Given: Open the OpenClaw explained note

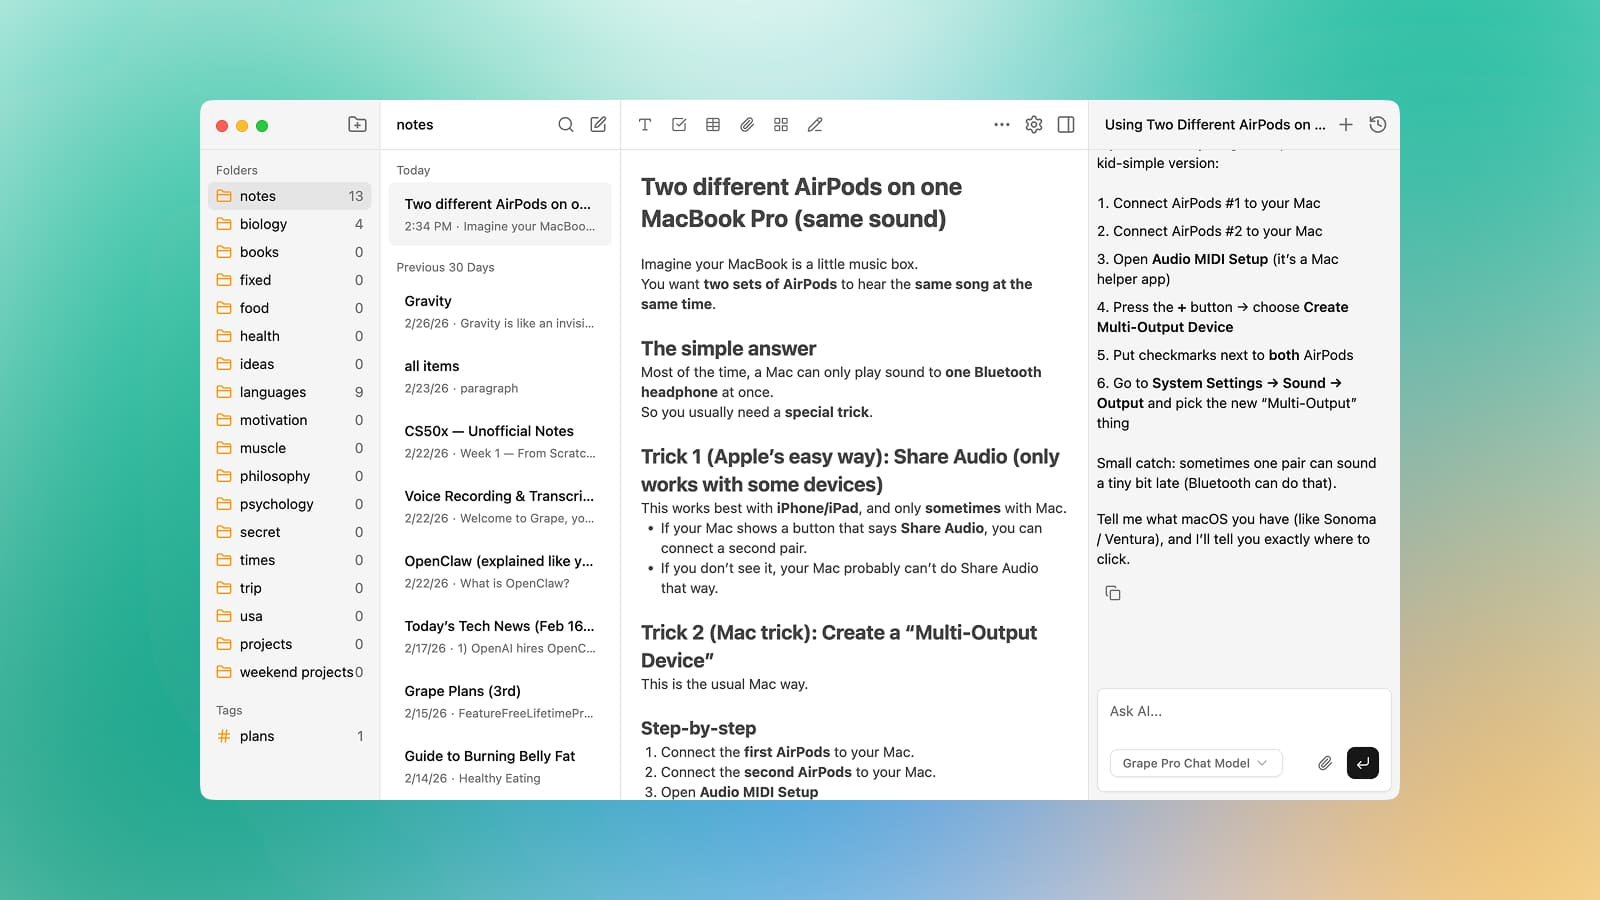Looking at the screenshot, I should click(x=500, y=571).
